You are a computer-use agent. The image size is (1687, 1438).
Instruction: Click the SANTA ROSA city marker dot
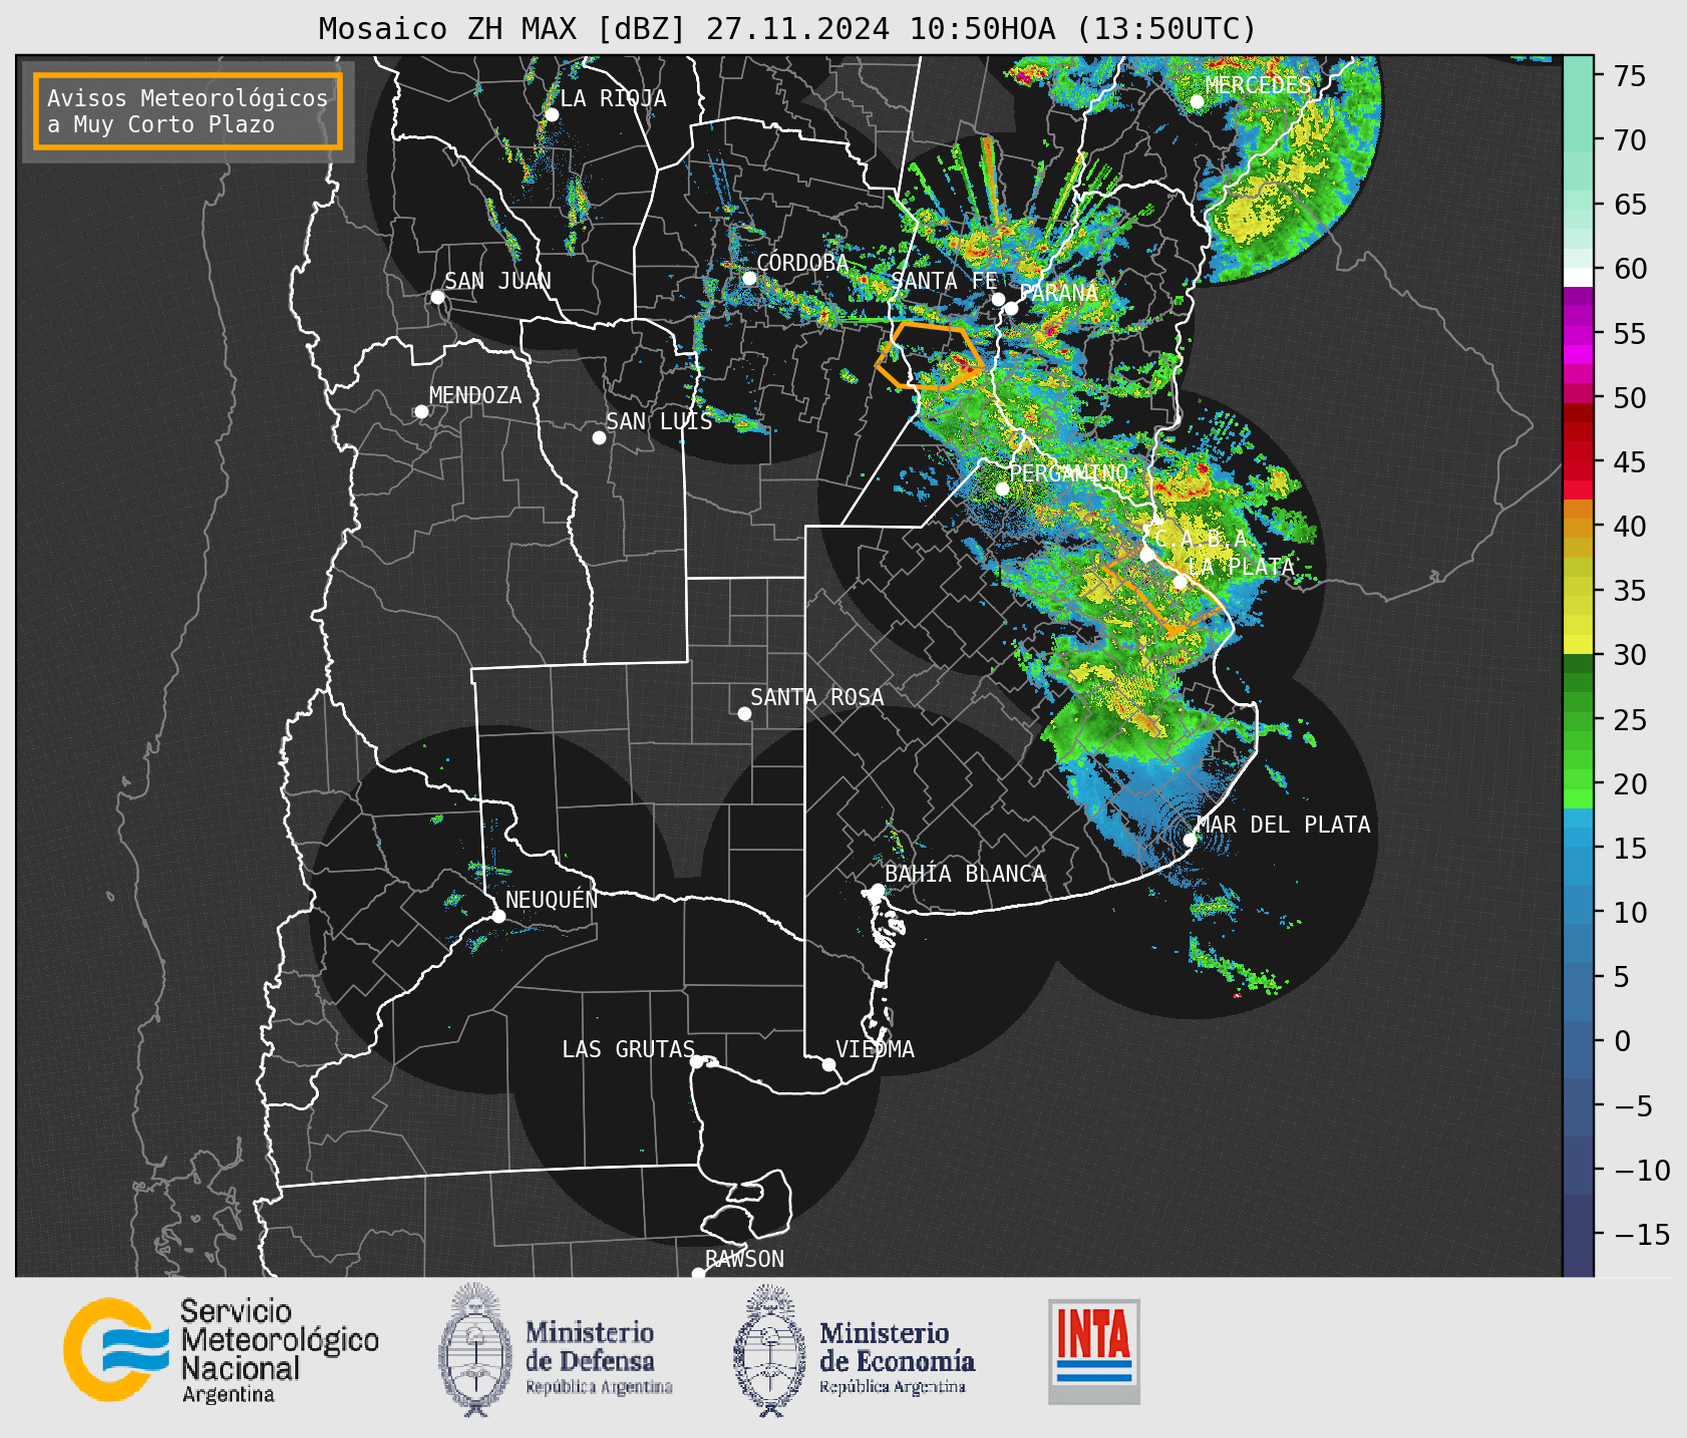[744, 714]
